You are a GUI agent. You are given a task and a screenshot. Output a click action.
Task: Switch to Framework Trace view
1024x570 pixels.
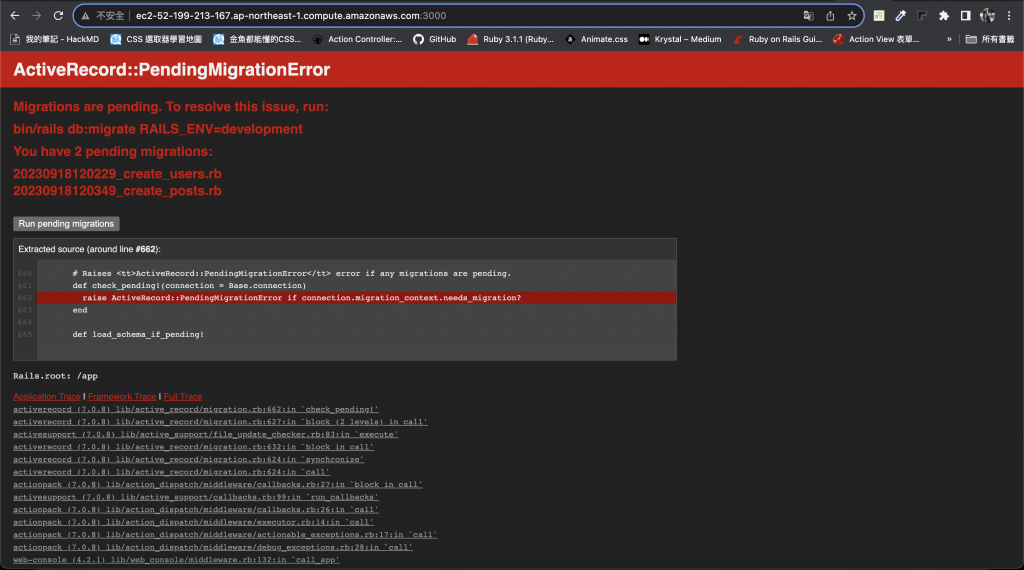pos(122,396)
